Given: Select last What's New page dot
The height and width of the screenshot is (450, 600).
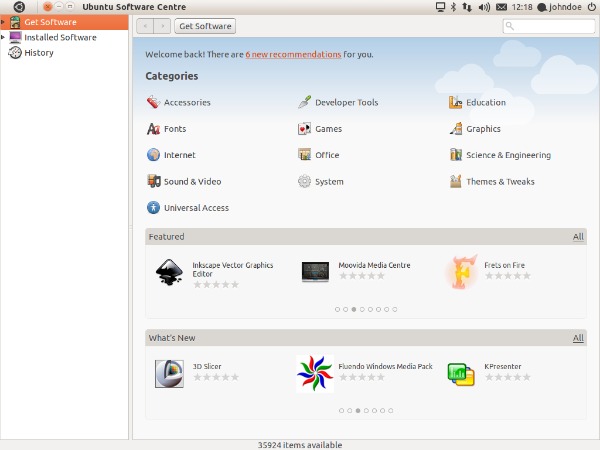Looking at the screenshot, I should [x=391, y=411].
